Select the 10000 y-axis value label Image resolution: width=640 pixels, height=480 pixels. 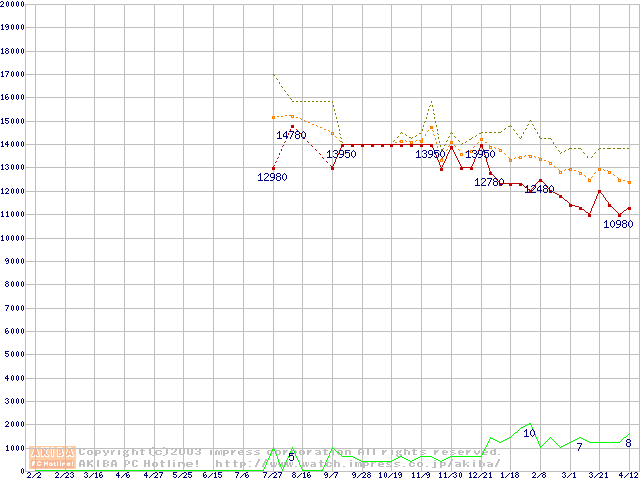13,238
